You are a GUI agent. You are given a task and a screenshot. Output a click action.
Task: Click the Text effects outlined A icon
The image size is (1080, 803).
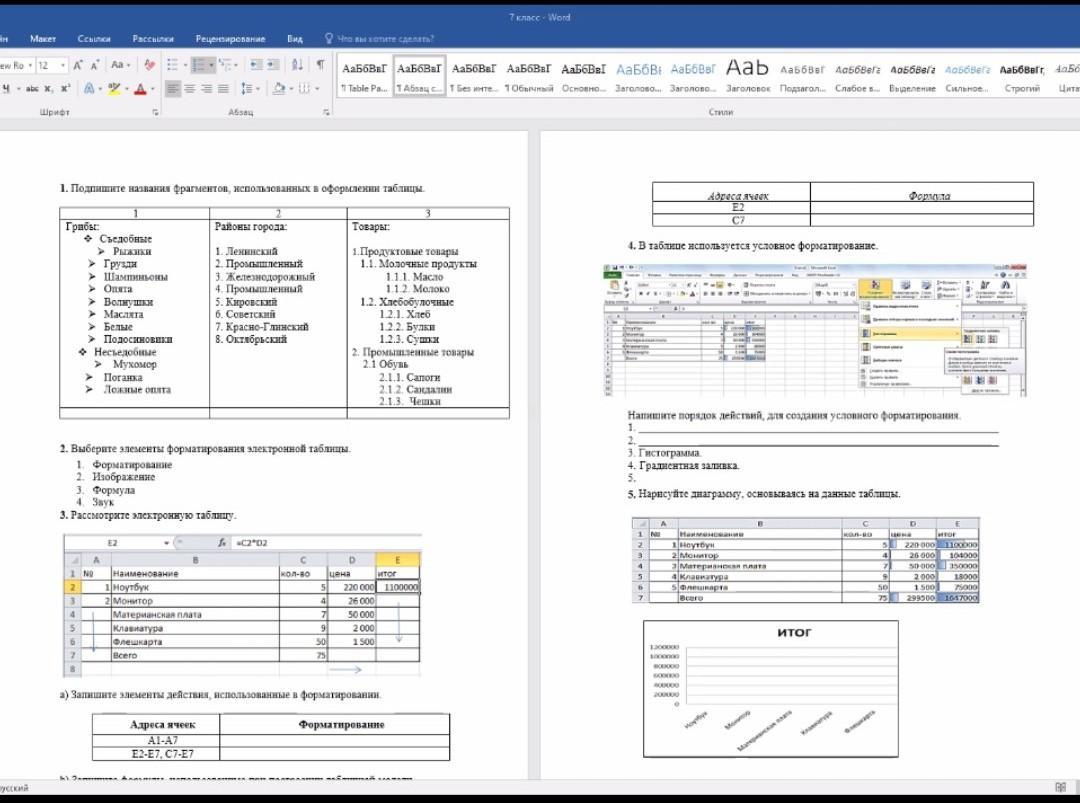click(x=90, y=89)
